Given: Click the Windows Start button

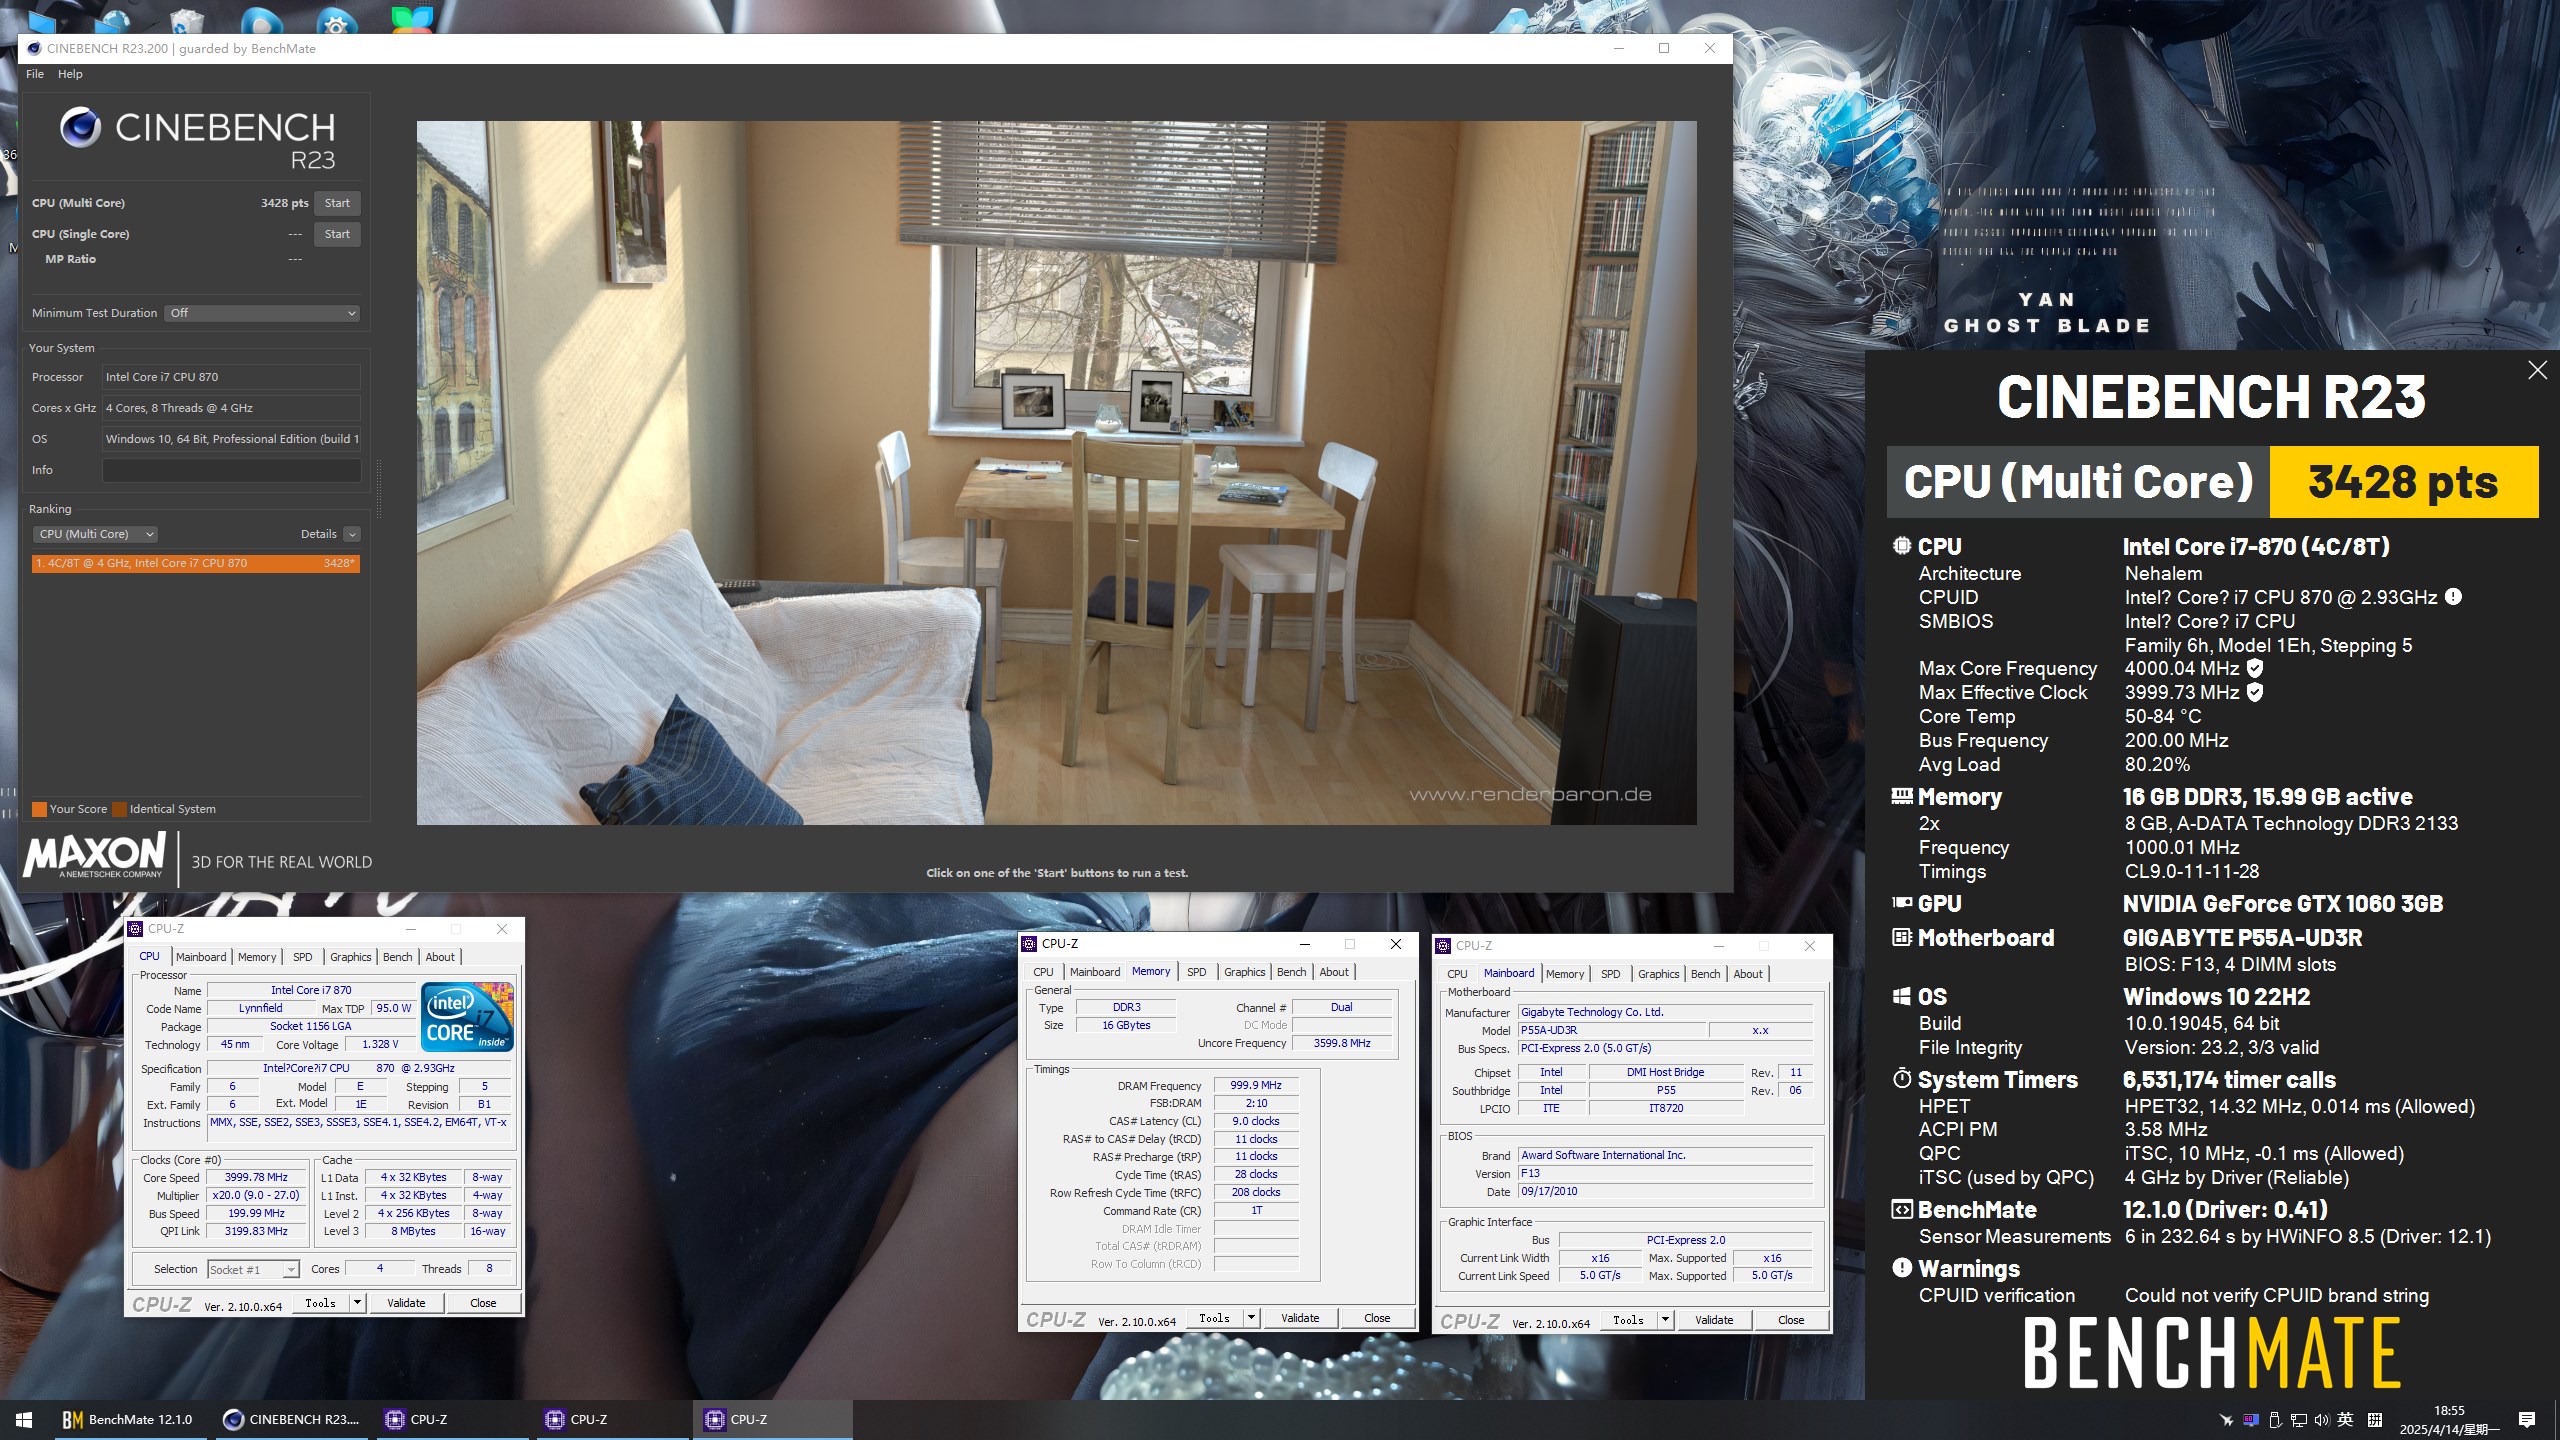Looking at the screenshot, I should click(24, 1419).
